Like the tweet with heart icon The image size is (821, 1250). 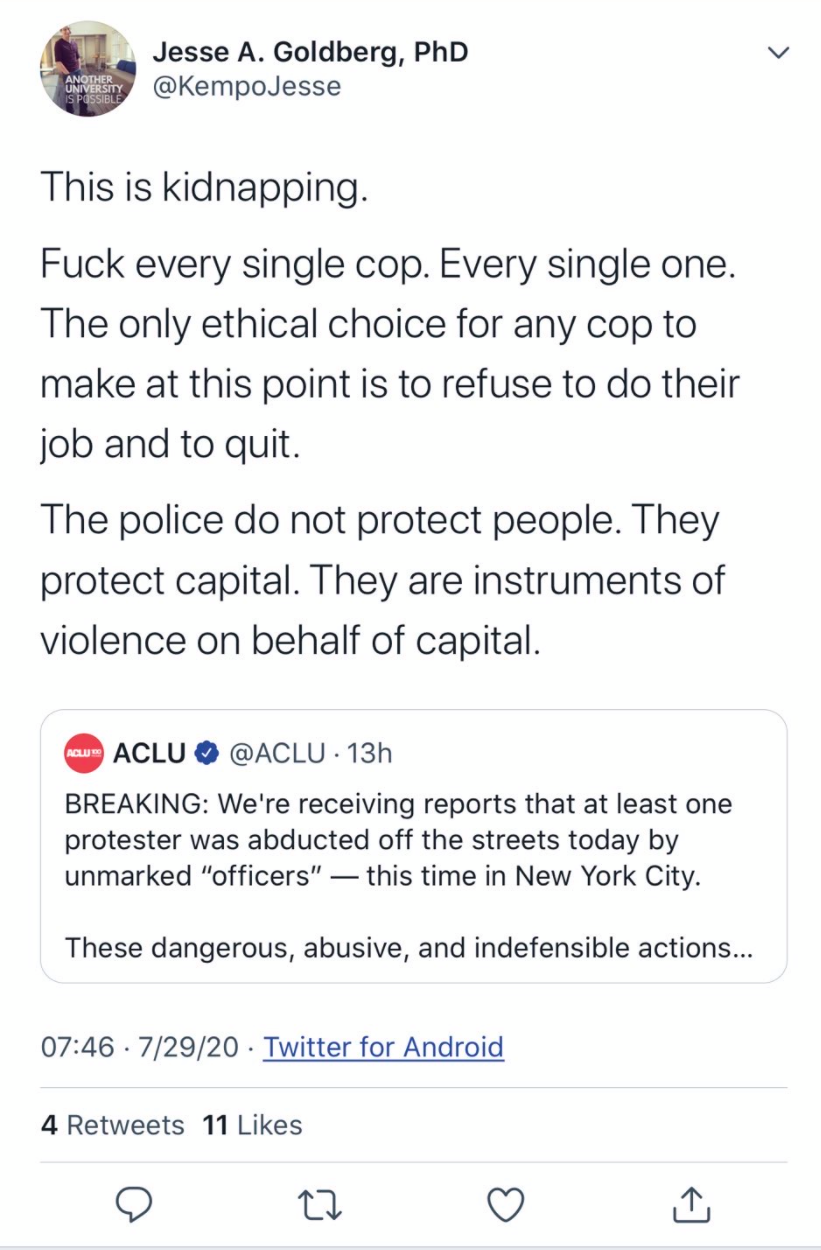coord(505,1205)
